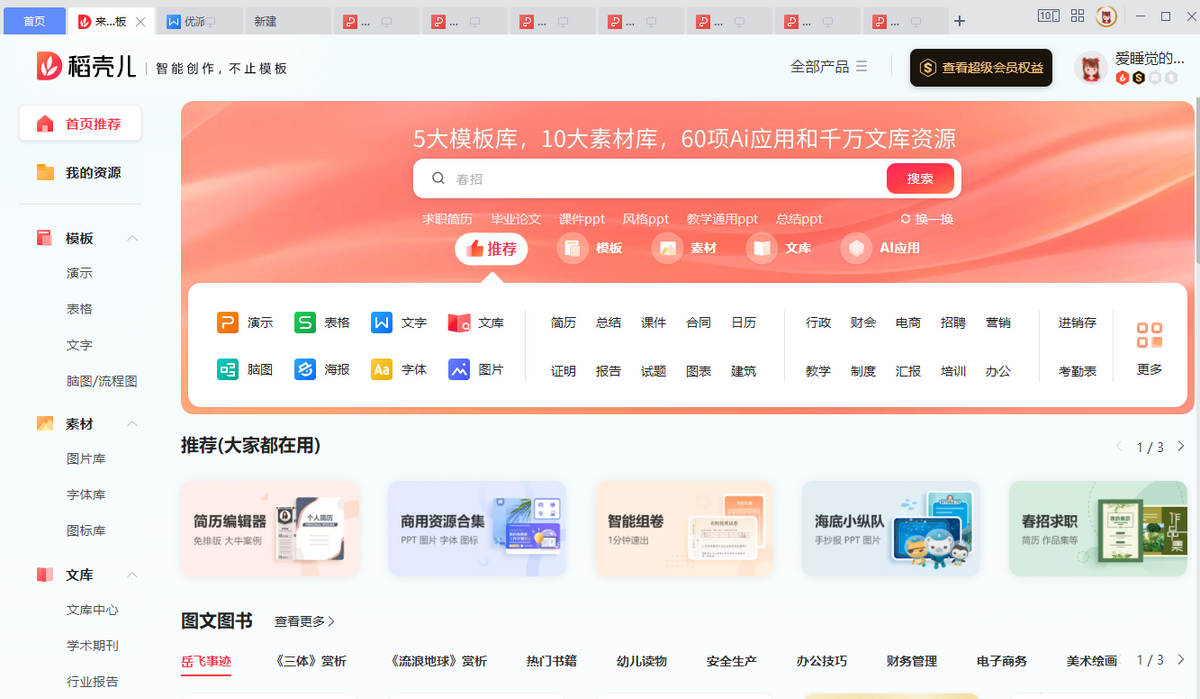This screenshot has width=1200, height=699.
Task: Select the 推荐 banner tab
Action: [491, 249]
